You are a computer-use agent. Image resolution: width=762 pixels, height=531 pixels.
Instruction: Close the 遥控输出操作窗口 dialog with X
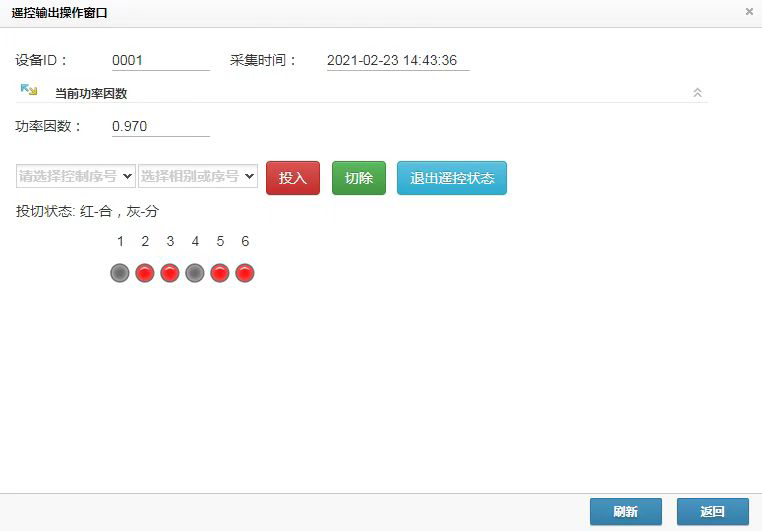[749, 12]
